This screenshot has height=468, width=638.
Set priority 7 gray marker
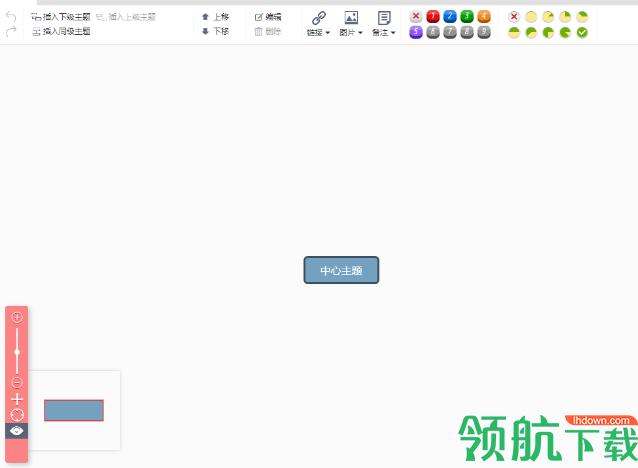[450, 32]
